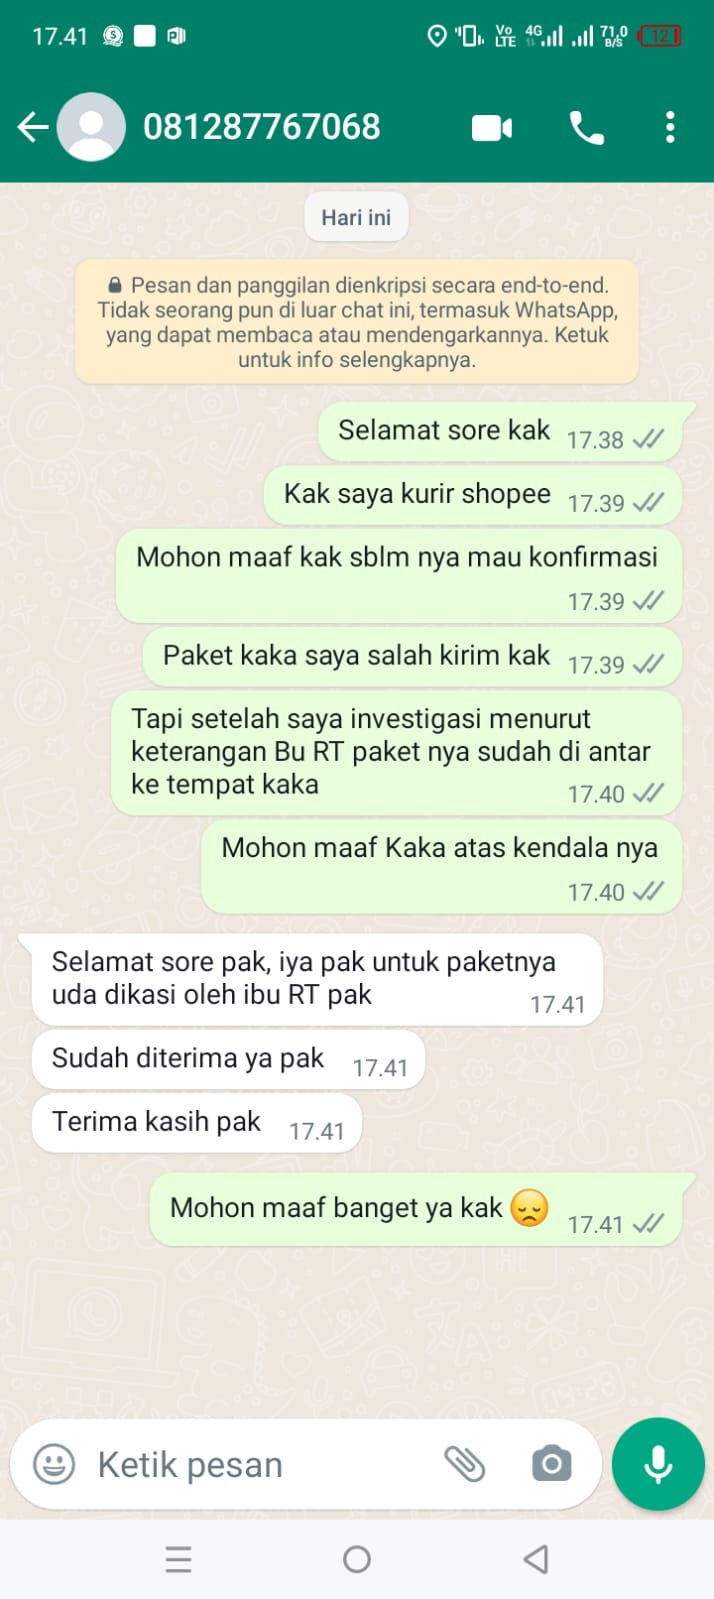714x1599 pixels.
Task: Start a video call
Action: tap(492, 128)
